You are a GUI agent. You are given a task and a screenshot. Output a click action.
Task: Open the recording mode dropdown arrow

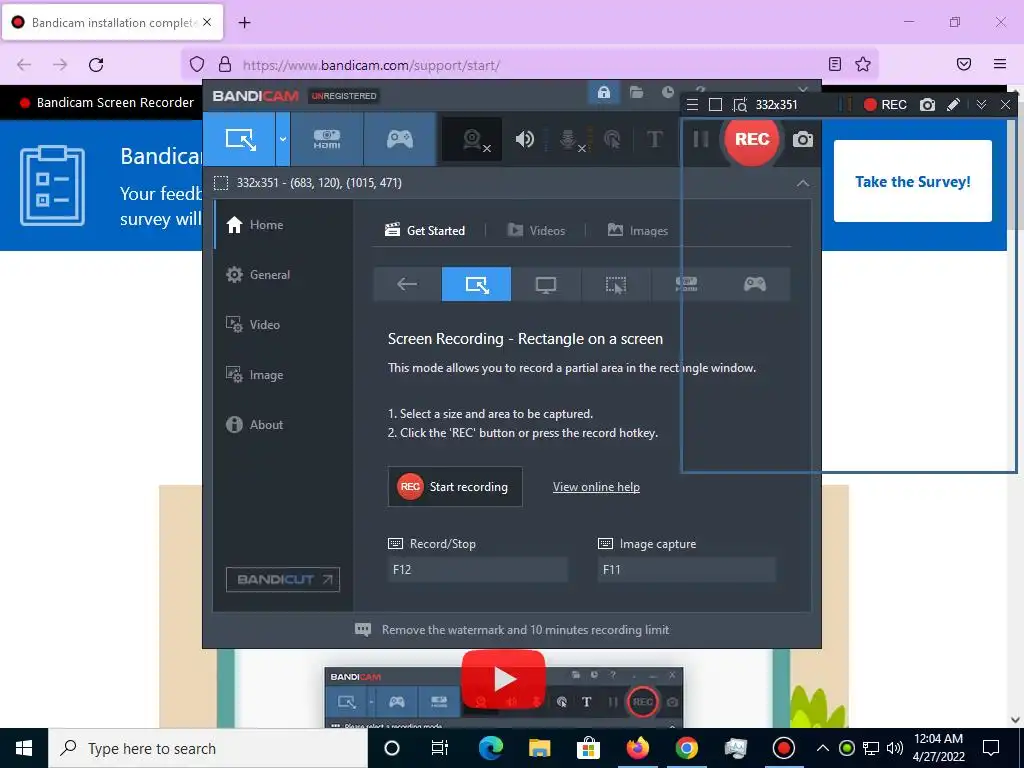pos(283,139)
